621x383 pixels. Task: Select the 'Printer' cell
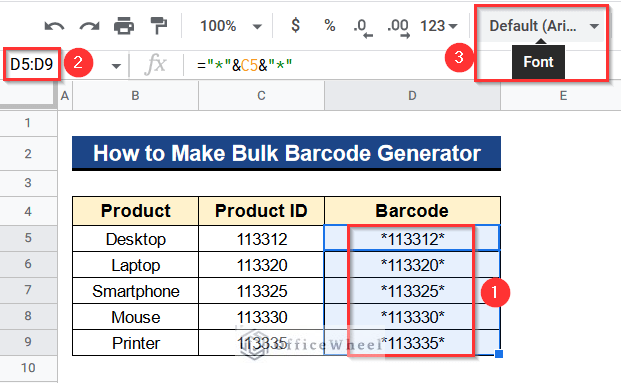[x=135, y=343]
